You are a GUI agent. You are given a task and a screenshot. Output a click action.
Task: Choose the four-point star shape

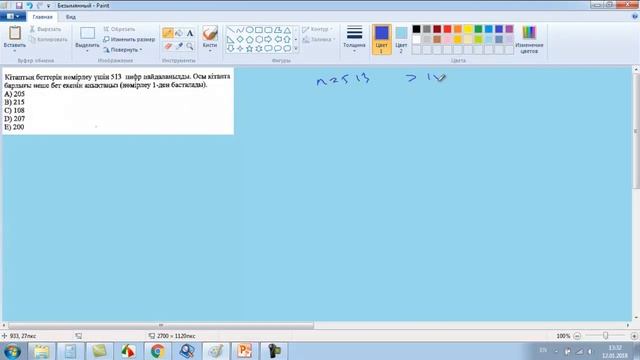tap(240, 49)
